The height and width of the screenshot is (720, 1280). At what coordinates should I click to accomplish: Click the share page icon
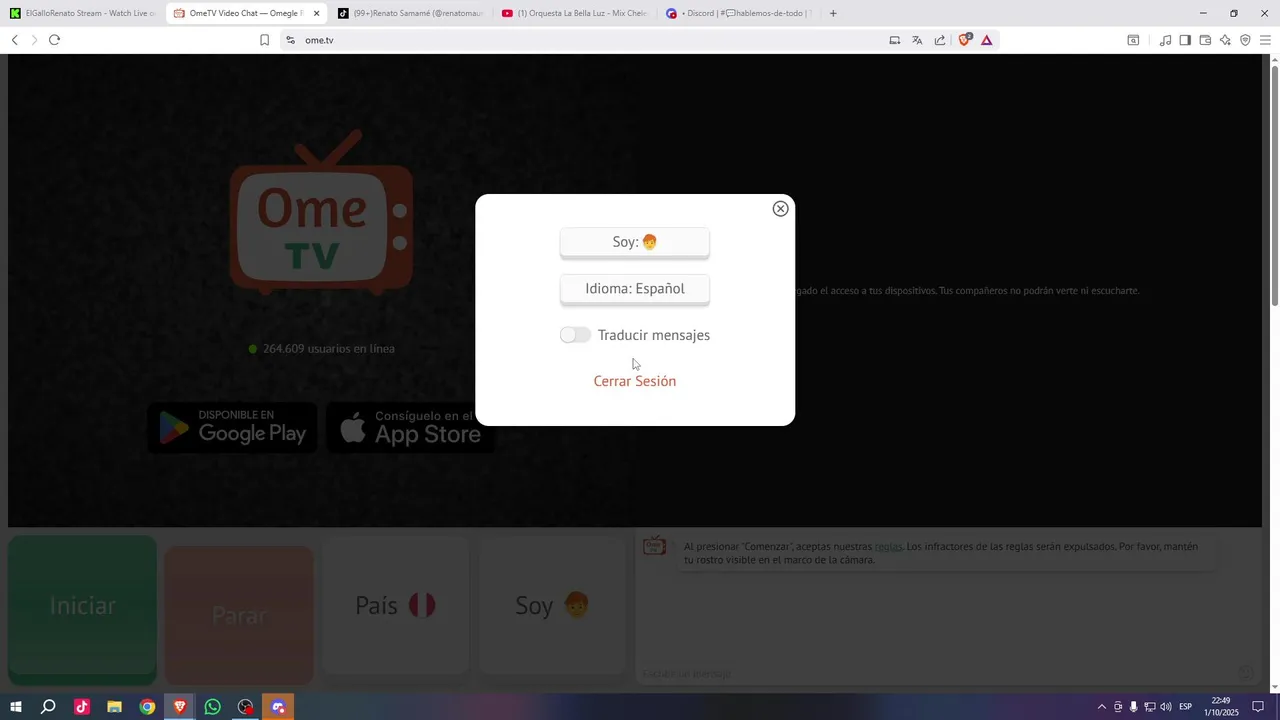click(940, 40)
